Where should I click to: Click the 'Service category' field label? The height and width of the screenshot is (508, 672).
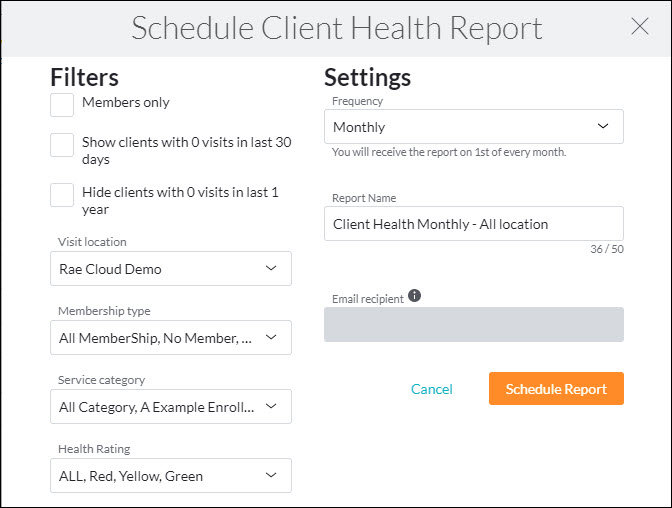pos(102,380)
